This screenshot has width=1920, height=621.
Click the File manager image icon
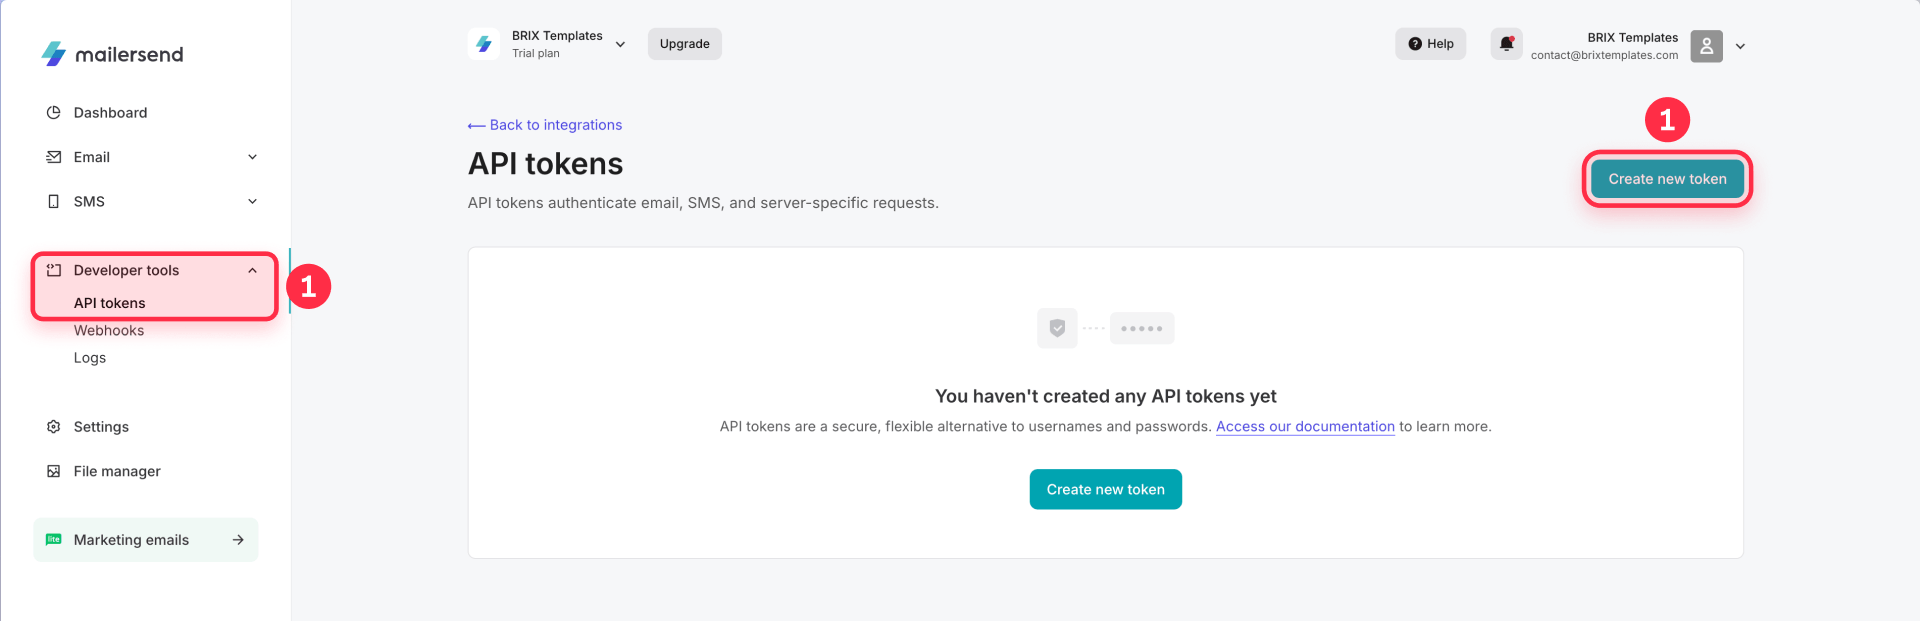[x=54, y=471]
